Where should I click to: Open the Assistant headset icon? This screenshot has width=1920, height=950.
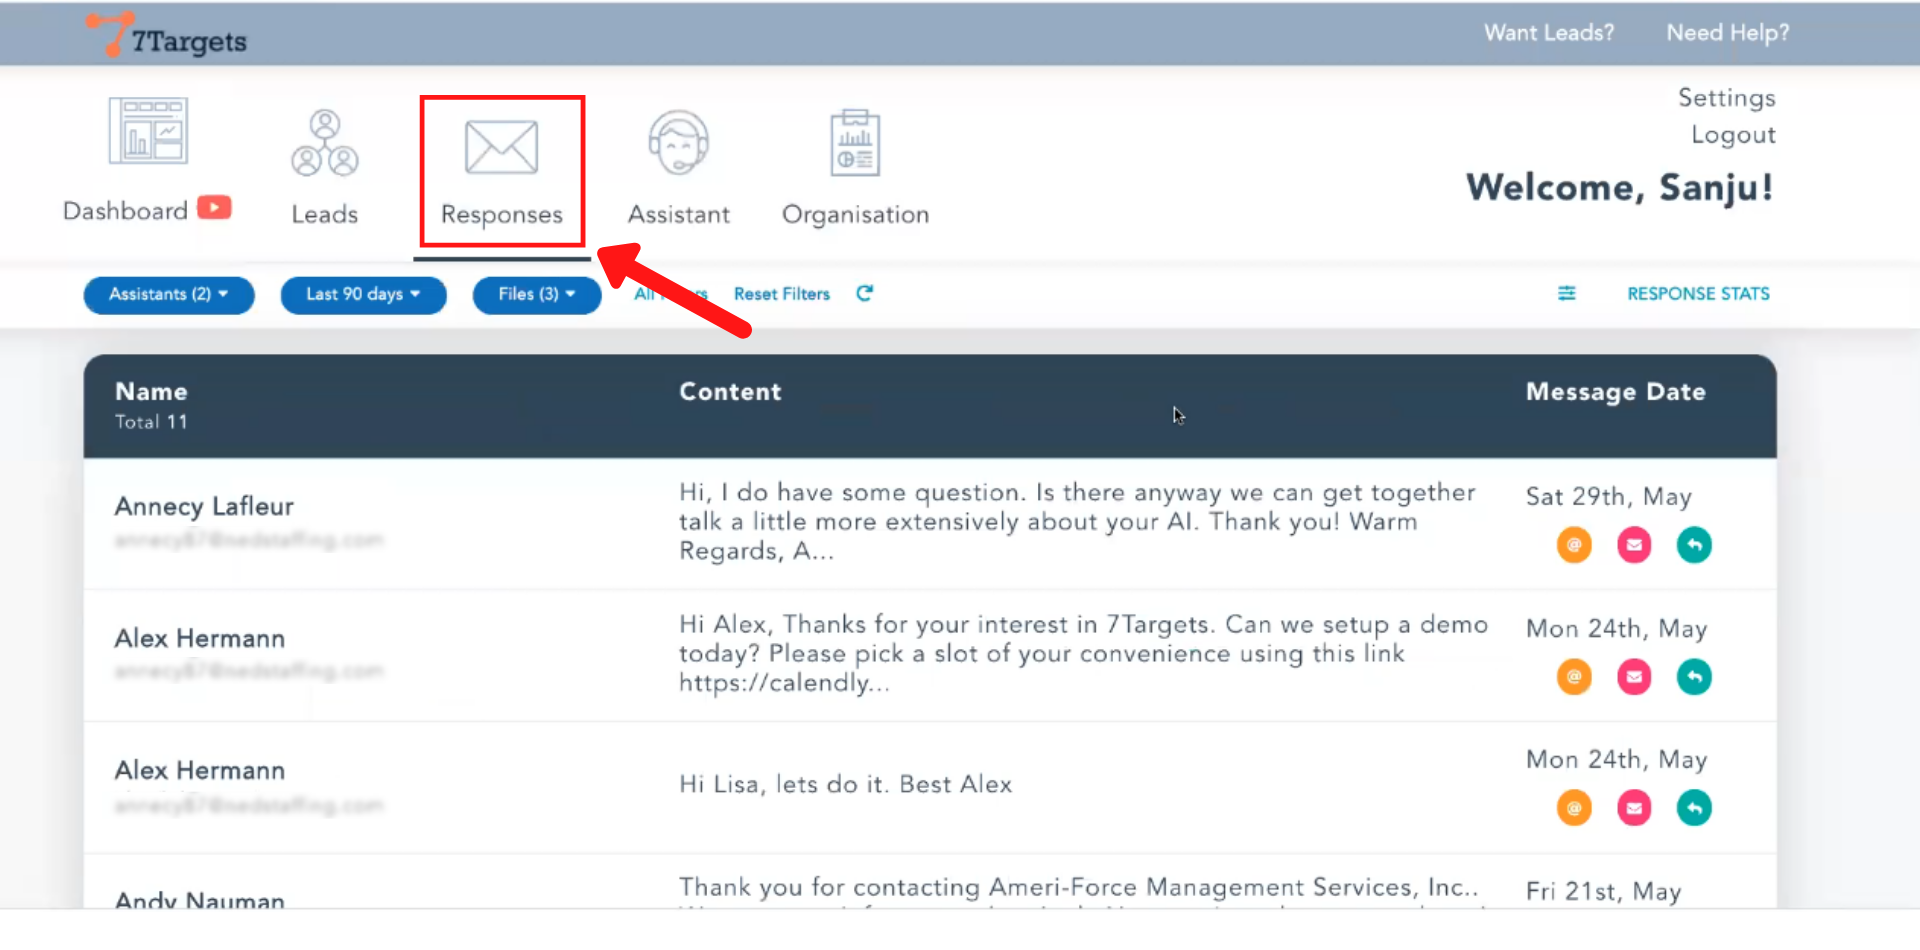click(678, 144)
